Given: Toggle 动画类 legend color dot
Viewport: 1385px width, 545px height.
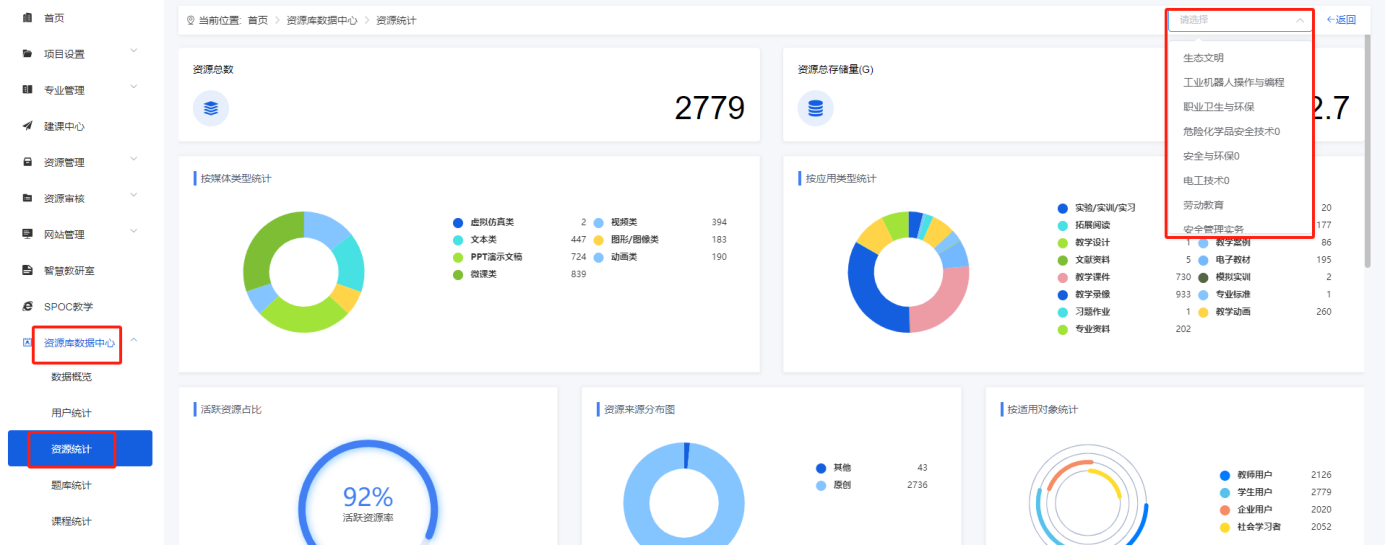Looking at the screenshot, I should (x=599, y=257).
